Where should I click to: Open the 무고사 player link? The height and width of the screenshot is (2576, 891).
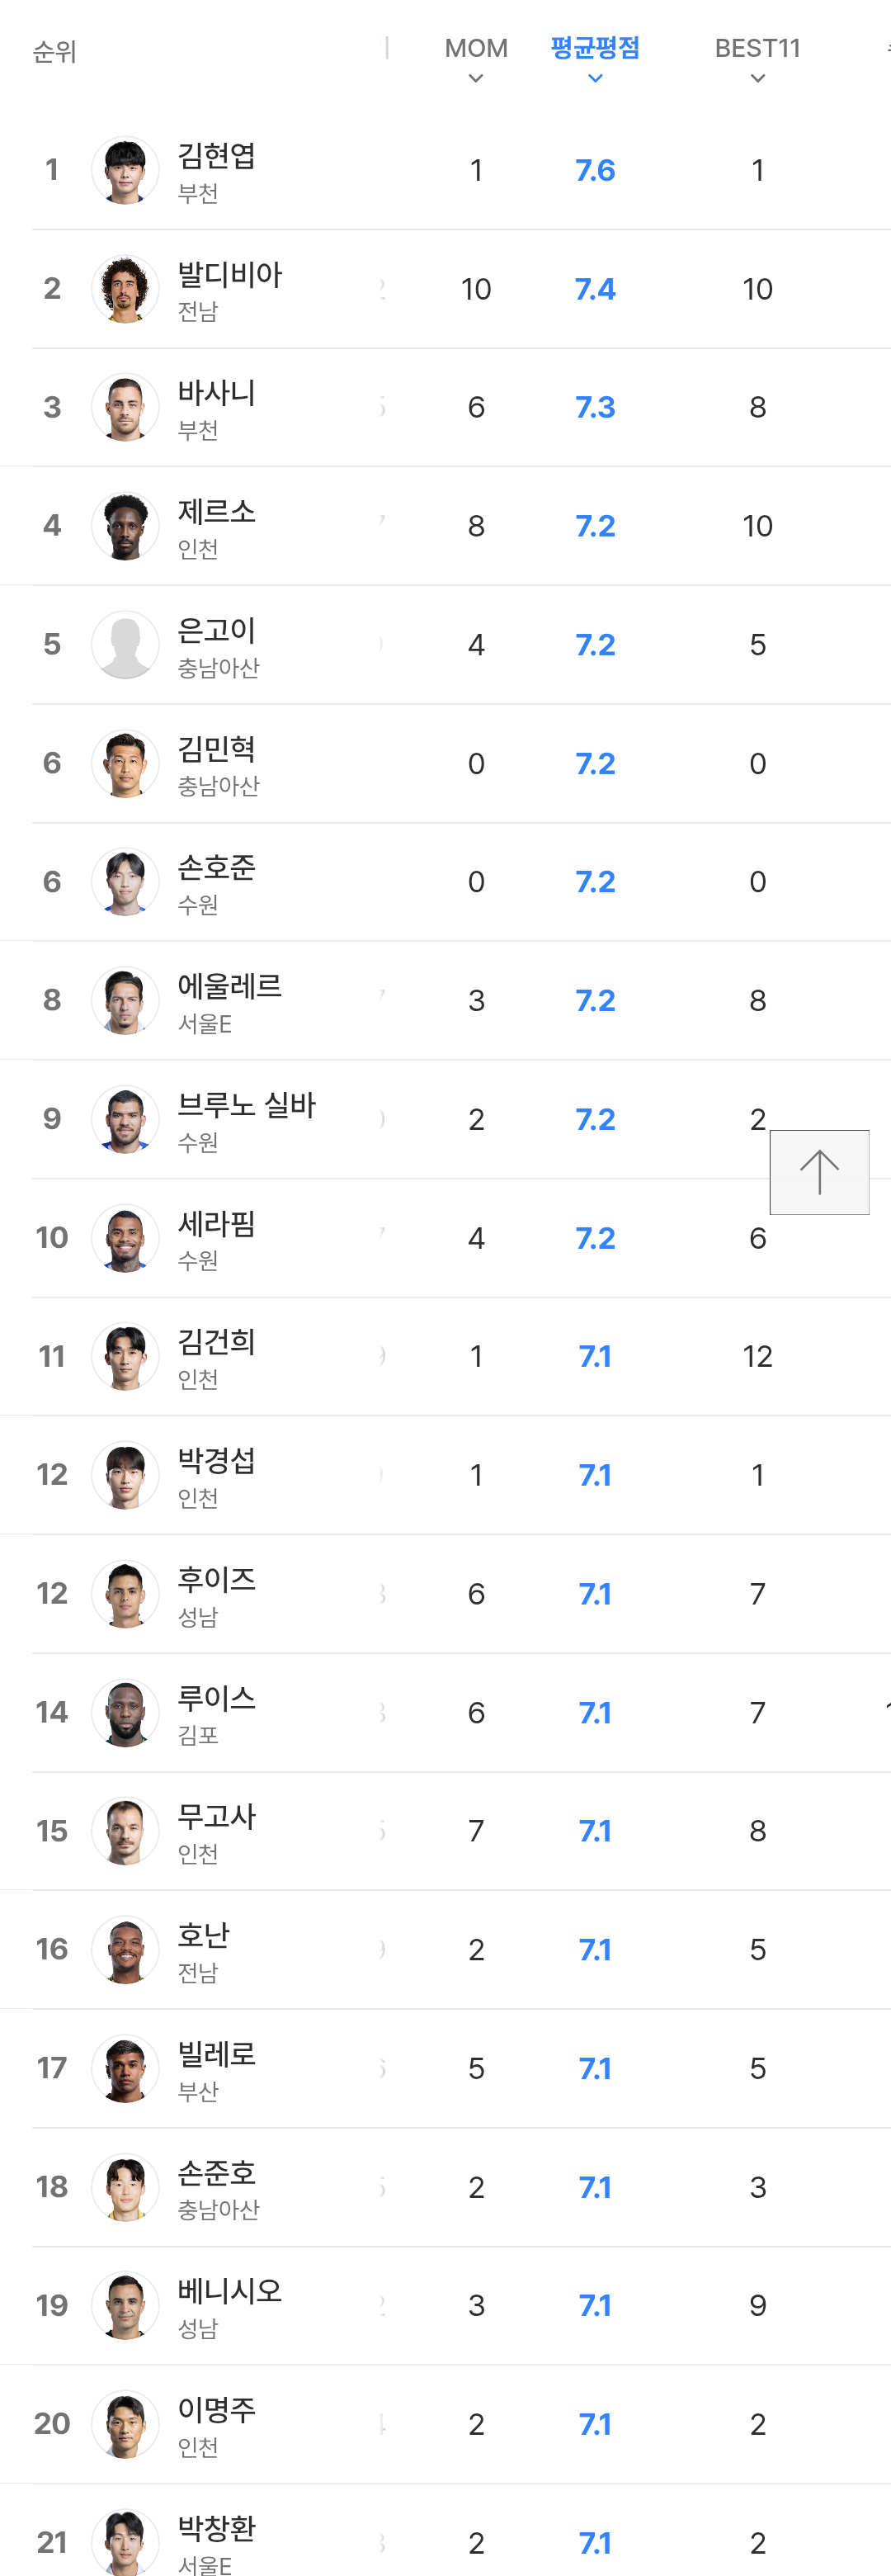[216, 1816]
